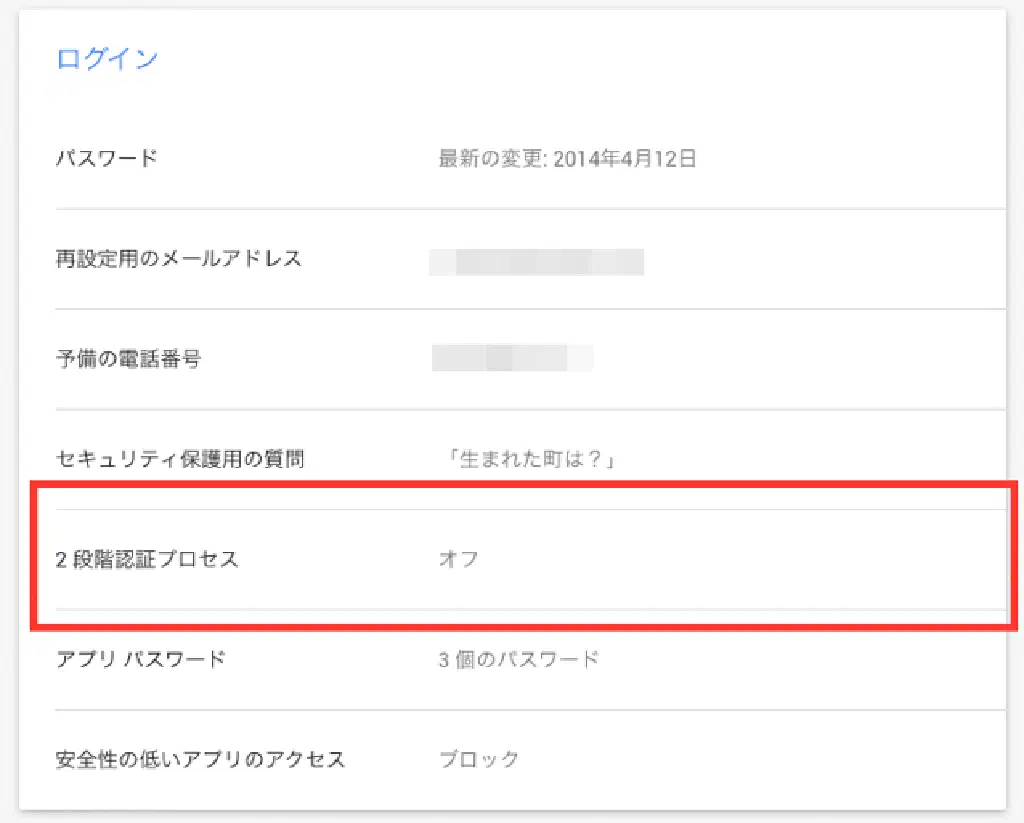Toggle the ブロック status for less secure apps

tap(480, 759)
